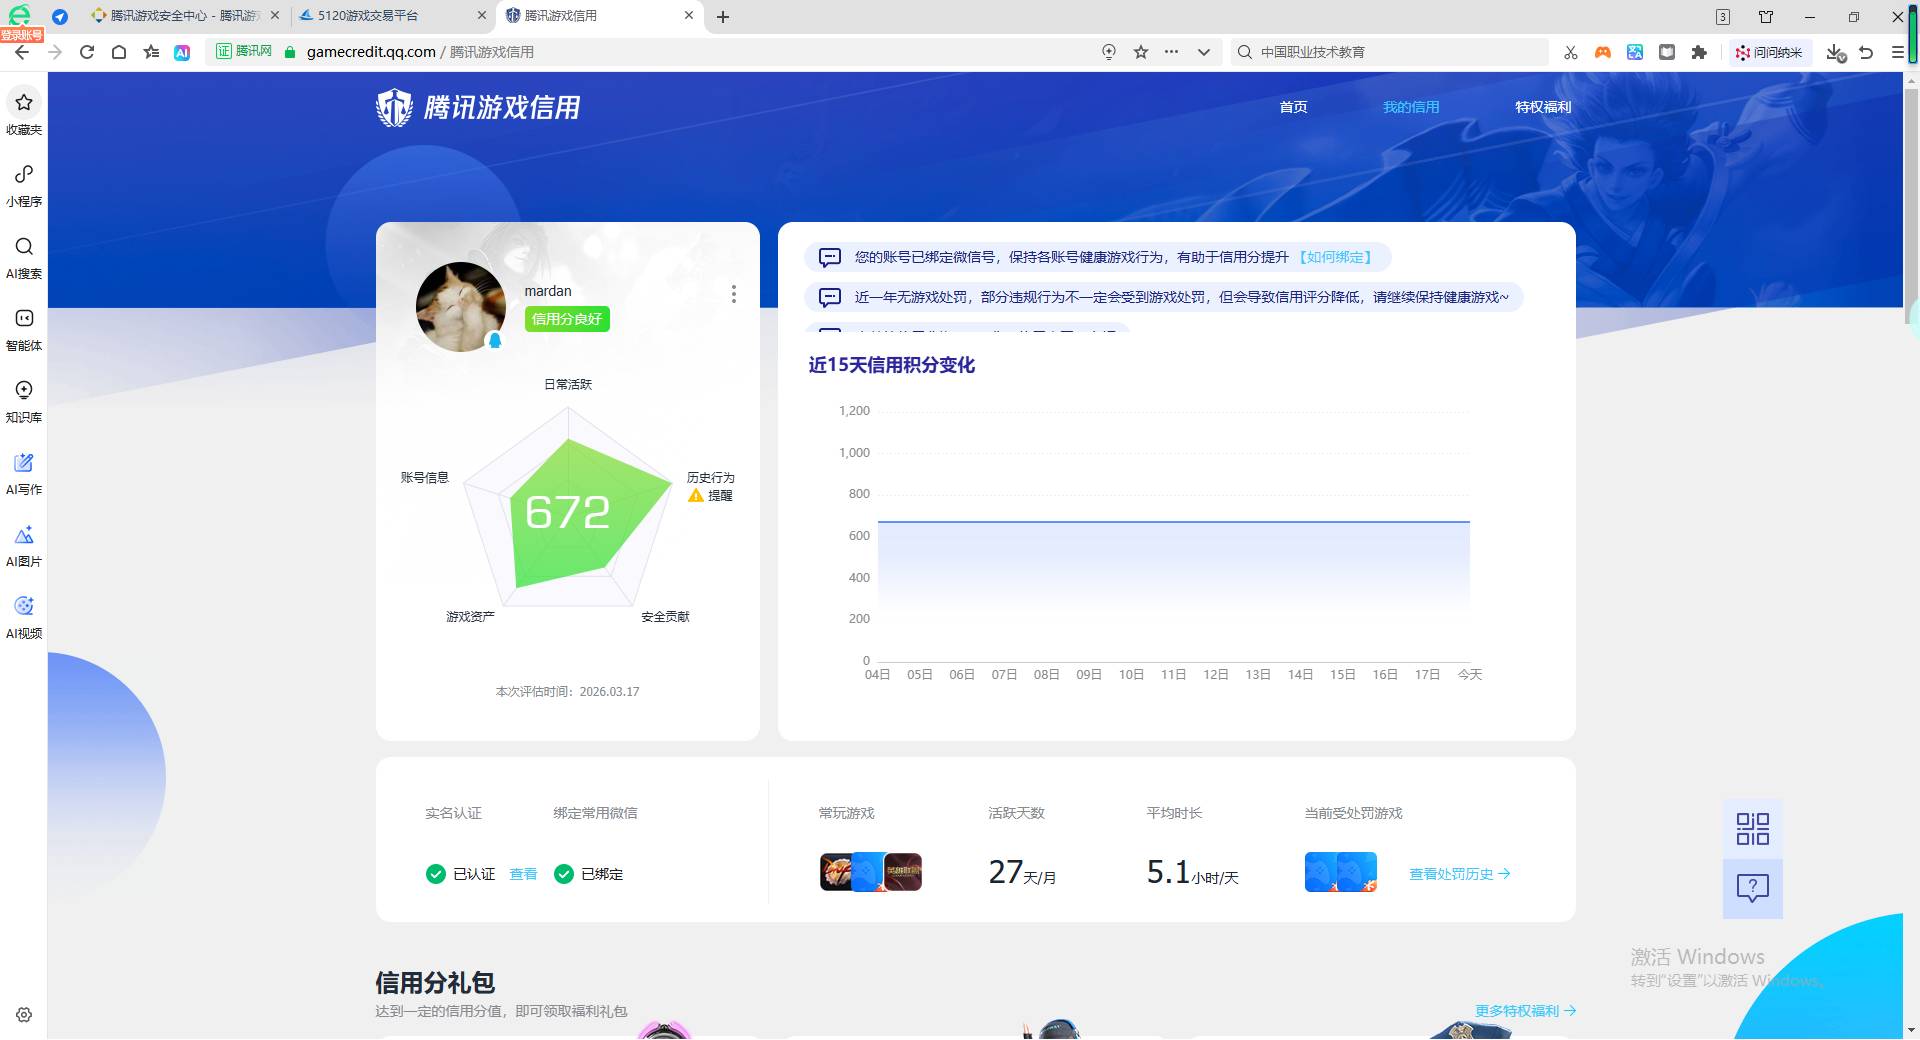Open the browser hamburger menu
The width and height of the screenshot is (1920, 1040).
[1897, 52]
